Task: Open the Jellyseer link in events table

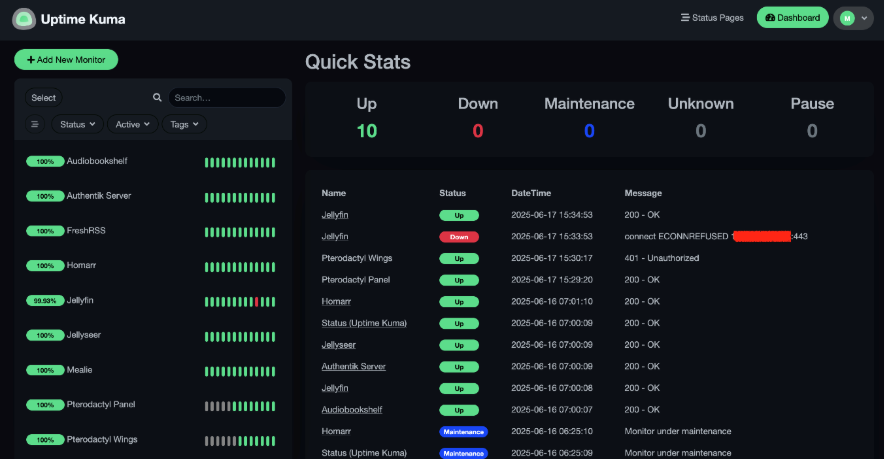Action: click(x=338, y=344)
